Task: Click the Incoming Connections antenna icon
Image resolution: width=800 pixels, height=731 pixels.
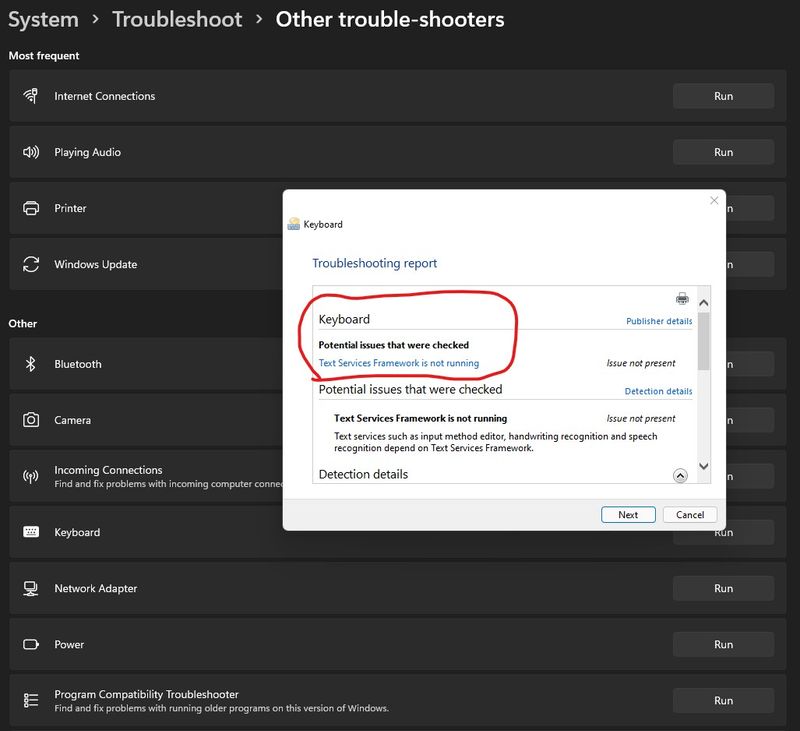Action: click(x=31, y=476)
